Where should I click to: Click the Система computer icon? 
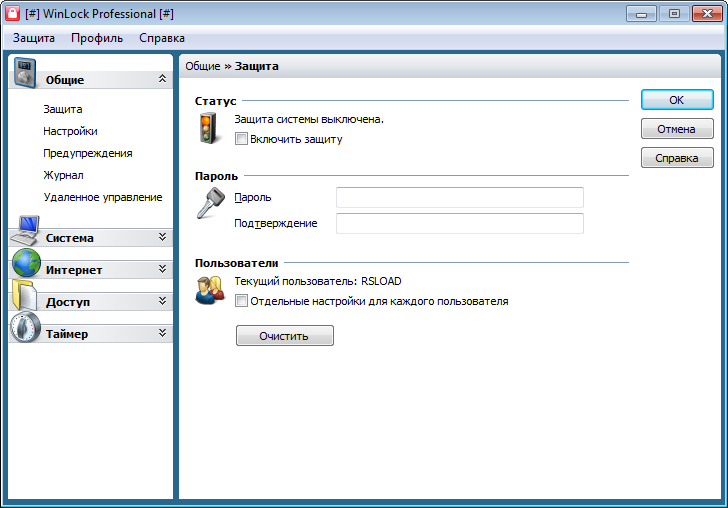click(25, 230)
